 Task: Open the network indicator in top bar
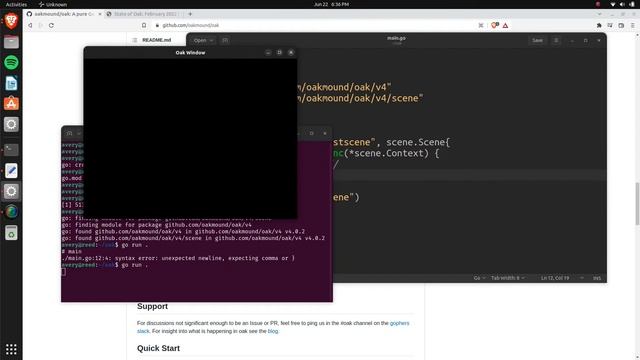point(613,4)
